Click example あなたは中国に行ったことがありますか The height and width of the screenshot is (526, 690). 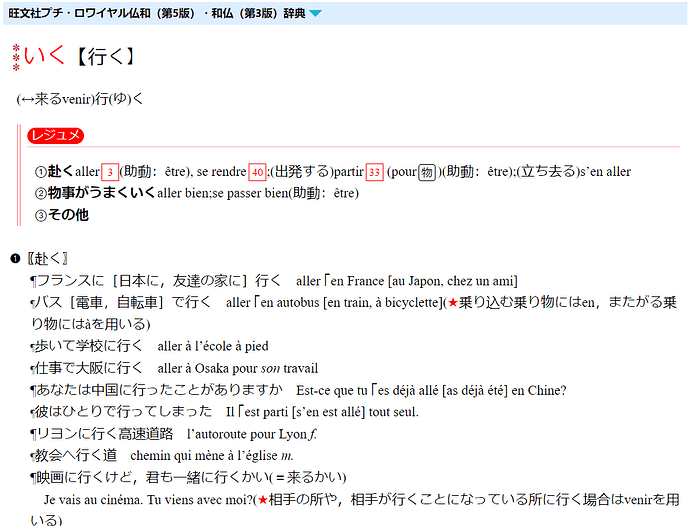(x=159, y=390)
